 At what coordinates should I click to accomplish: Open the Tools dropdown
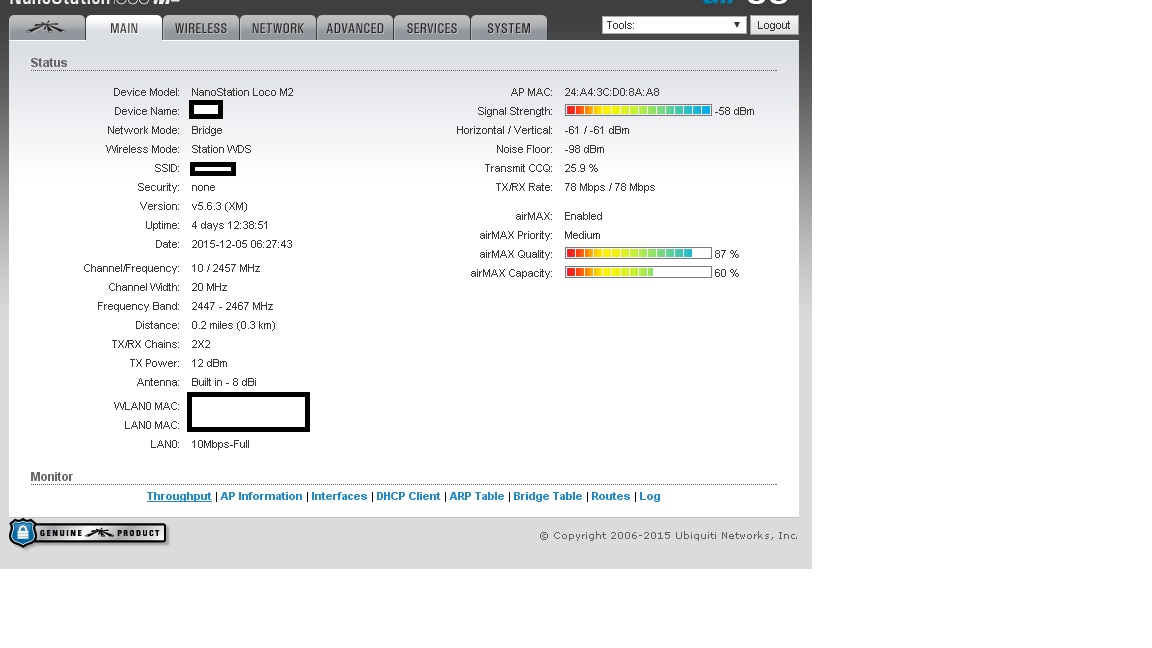[674, 25]
